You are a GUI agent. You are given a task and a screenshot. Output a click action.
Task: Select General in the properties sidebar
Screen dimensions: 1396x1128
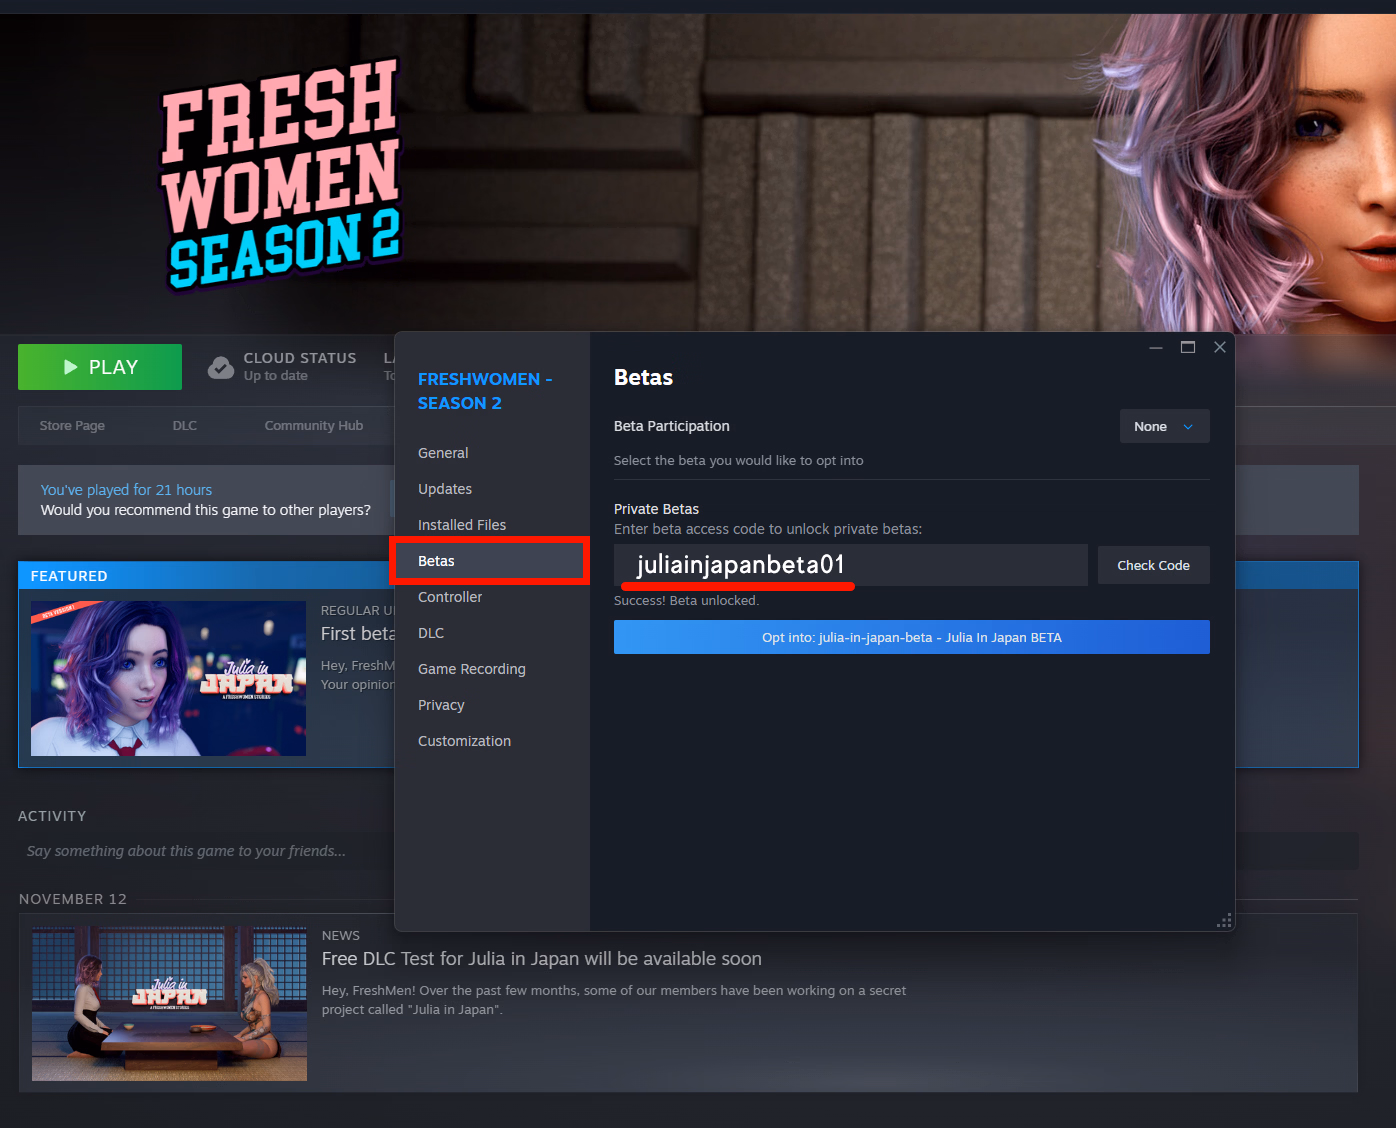point(443,453)
